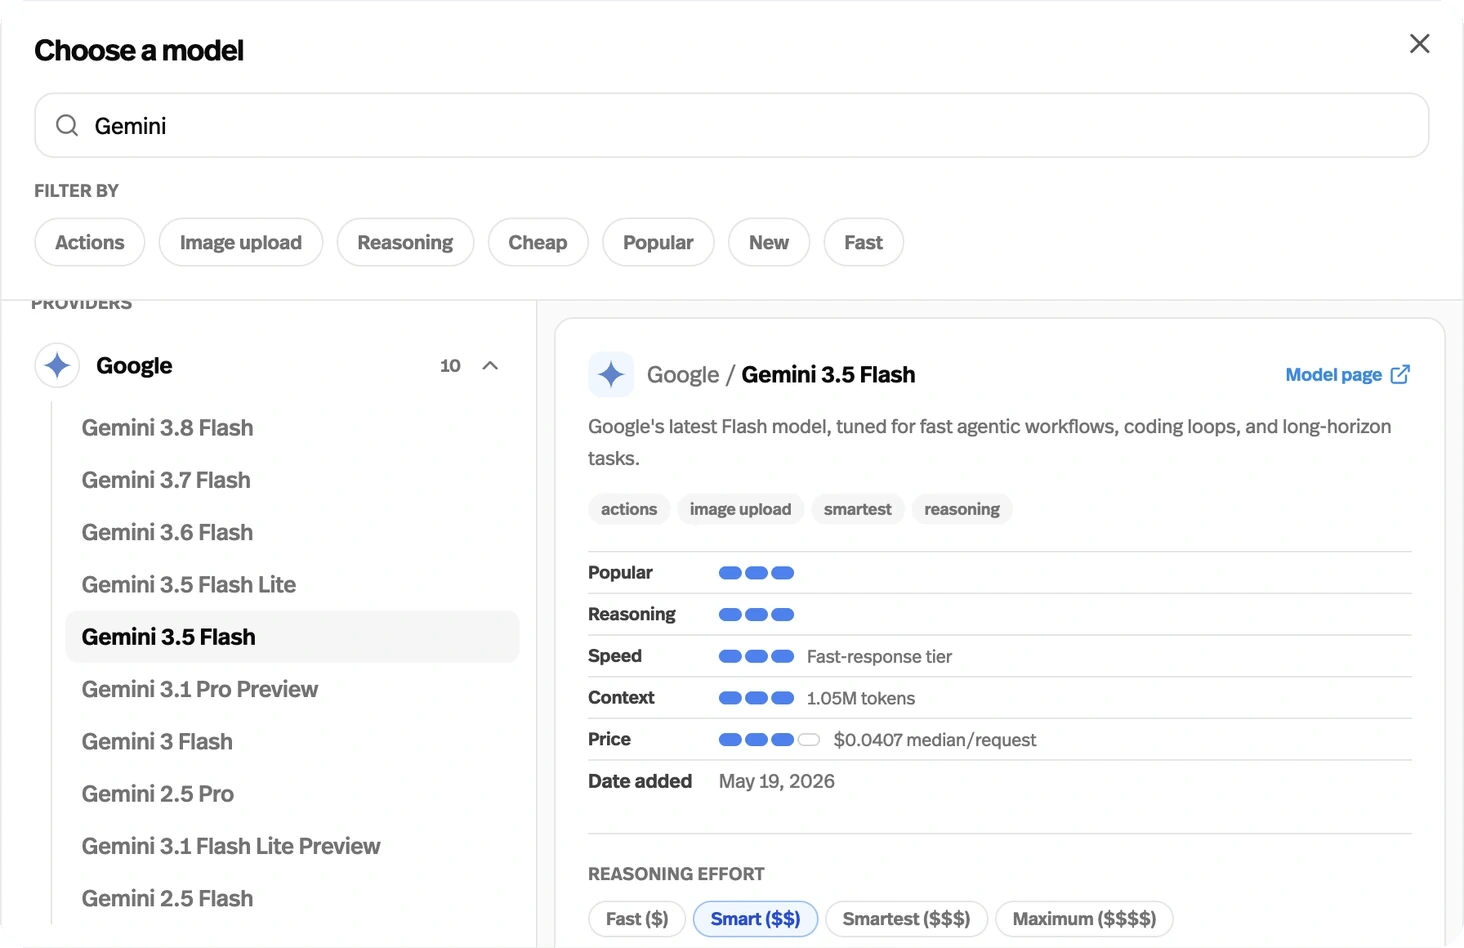This screenshot has height=948, width=1464.
Task: Choose Smart ($$) reasoning effort
Action: (x=755, y=919)
